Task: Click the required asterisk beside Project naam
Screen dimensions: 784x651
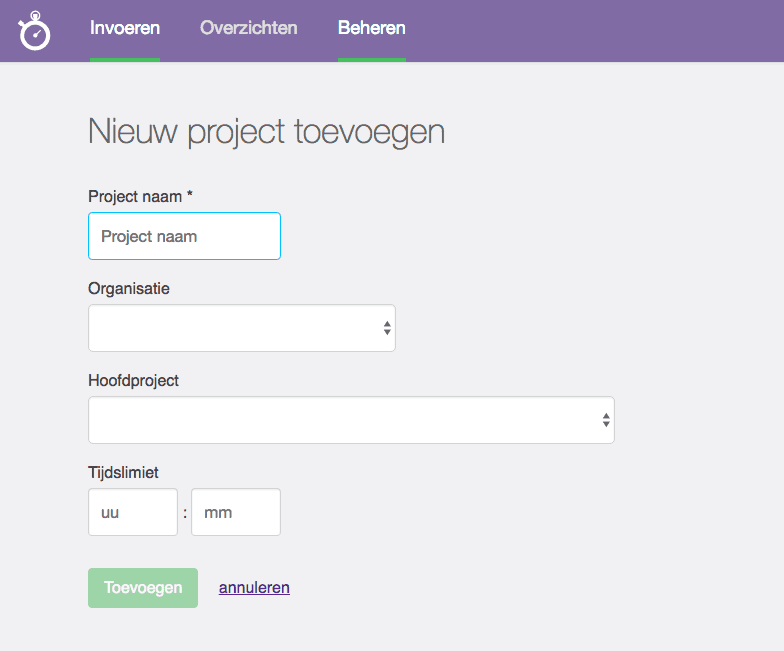Action: (x=190, y=194)
